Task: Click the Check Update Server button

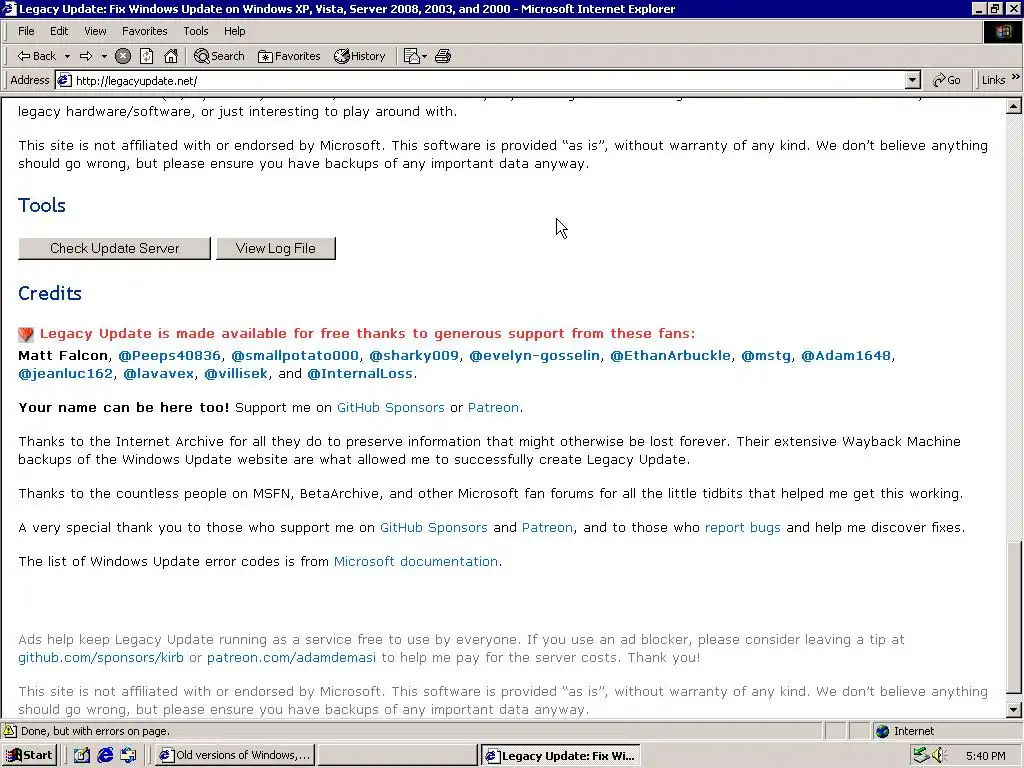Action: coord(114,248)
